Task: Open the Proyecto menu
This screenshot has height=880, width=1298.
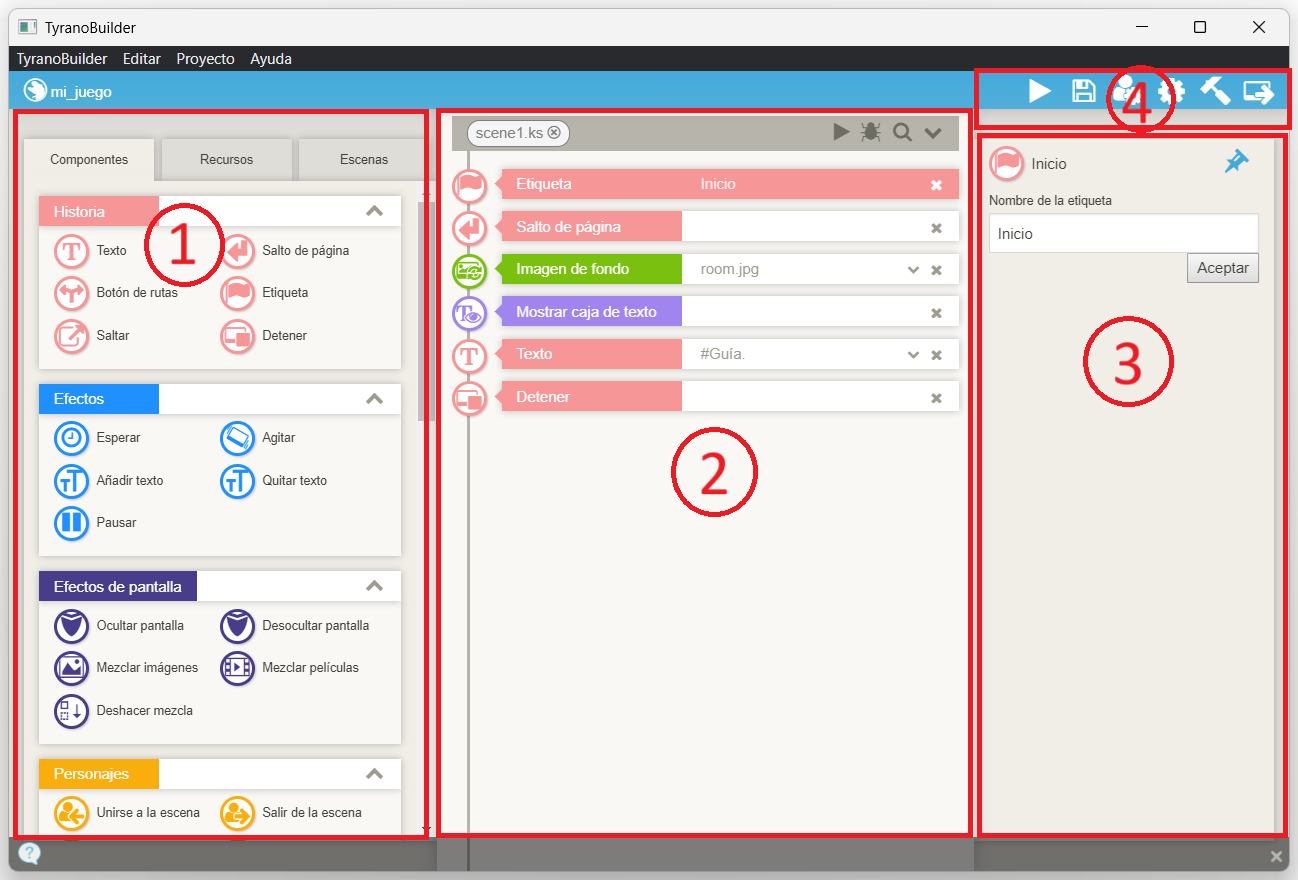Action: point(205,59)
